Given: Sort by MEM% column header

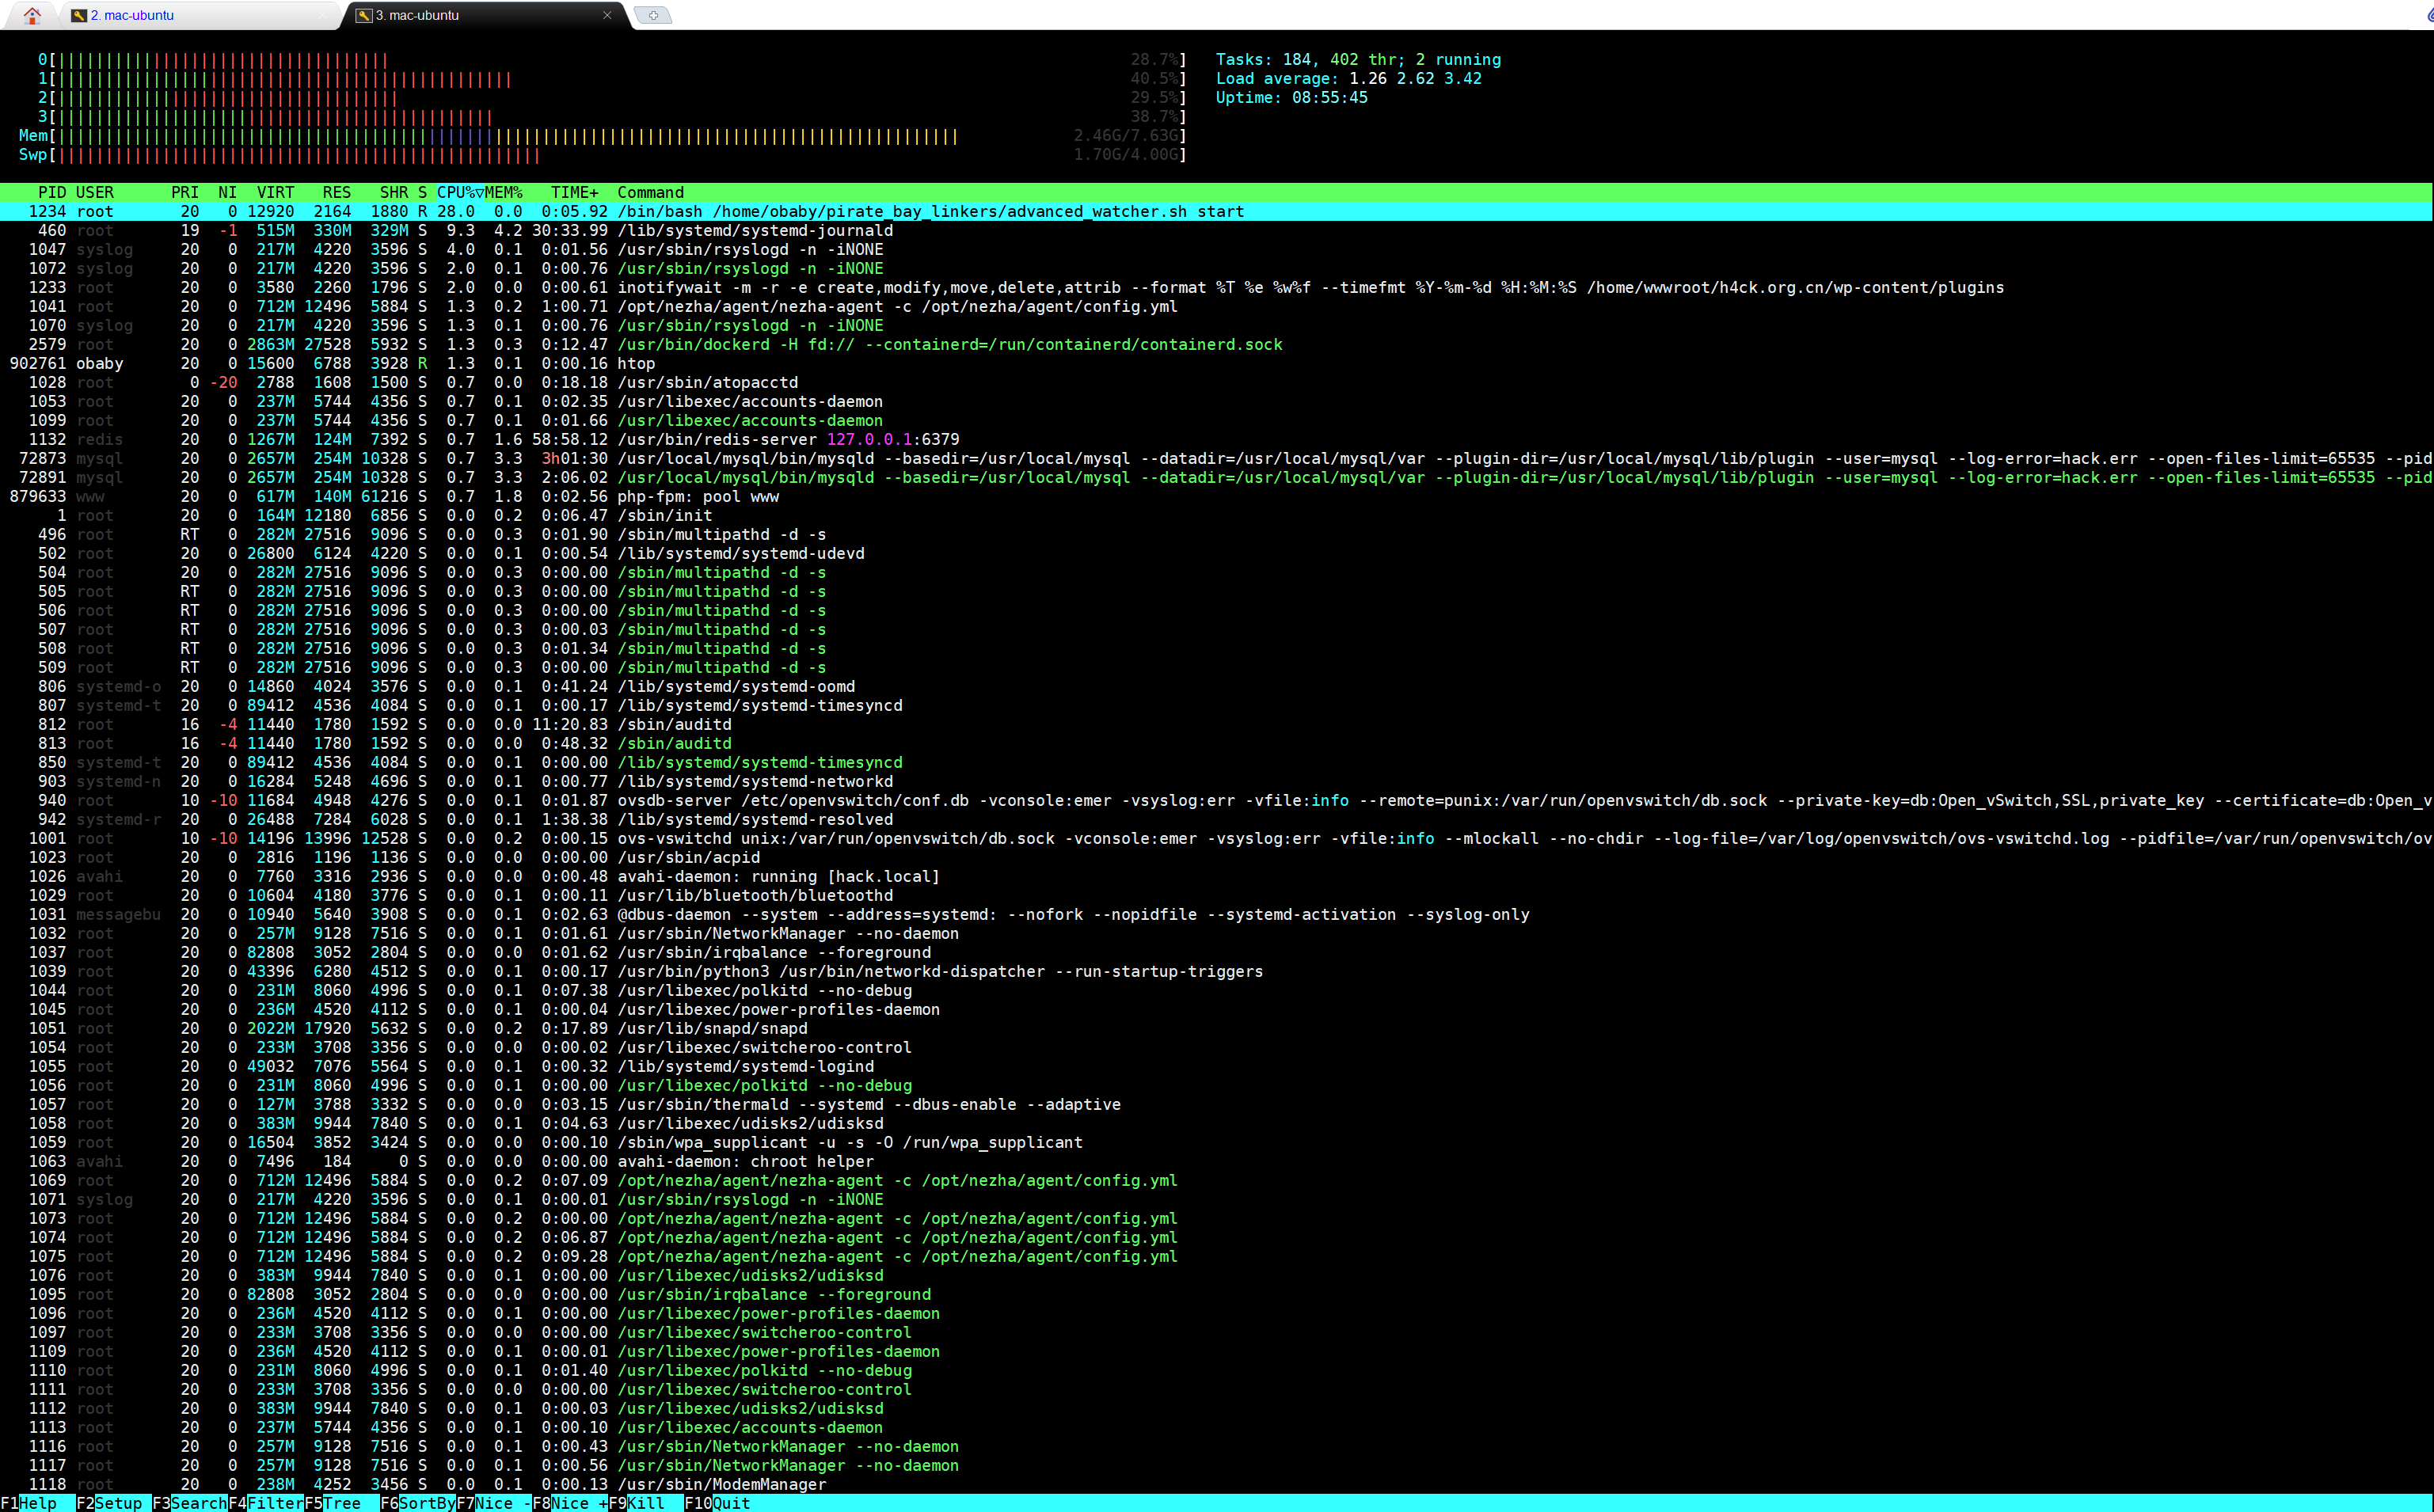Looking at the screenshot, I should pos(504,192).
